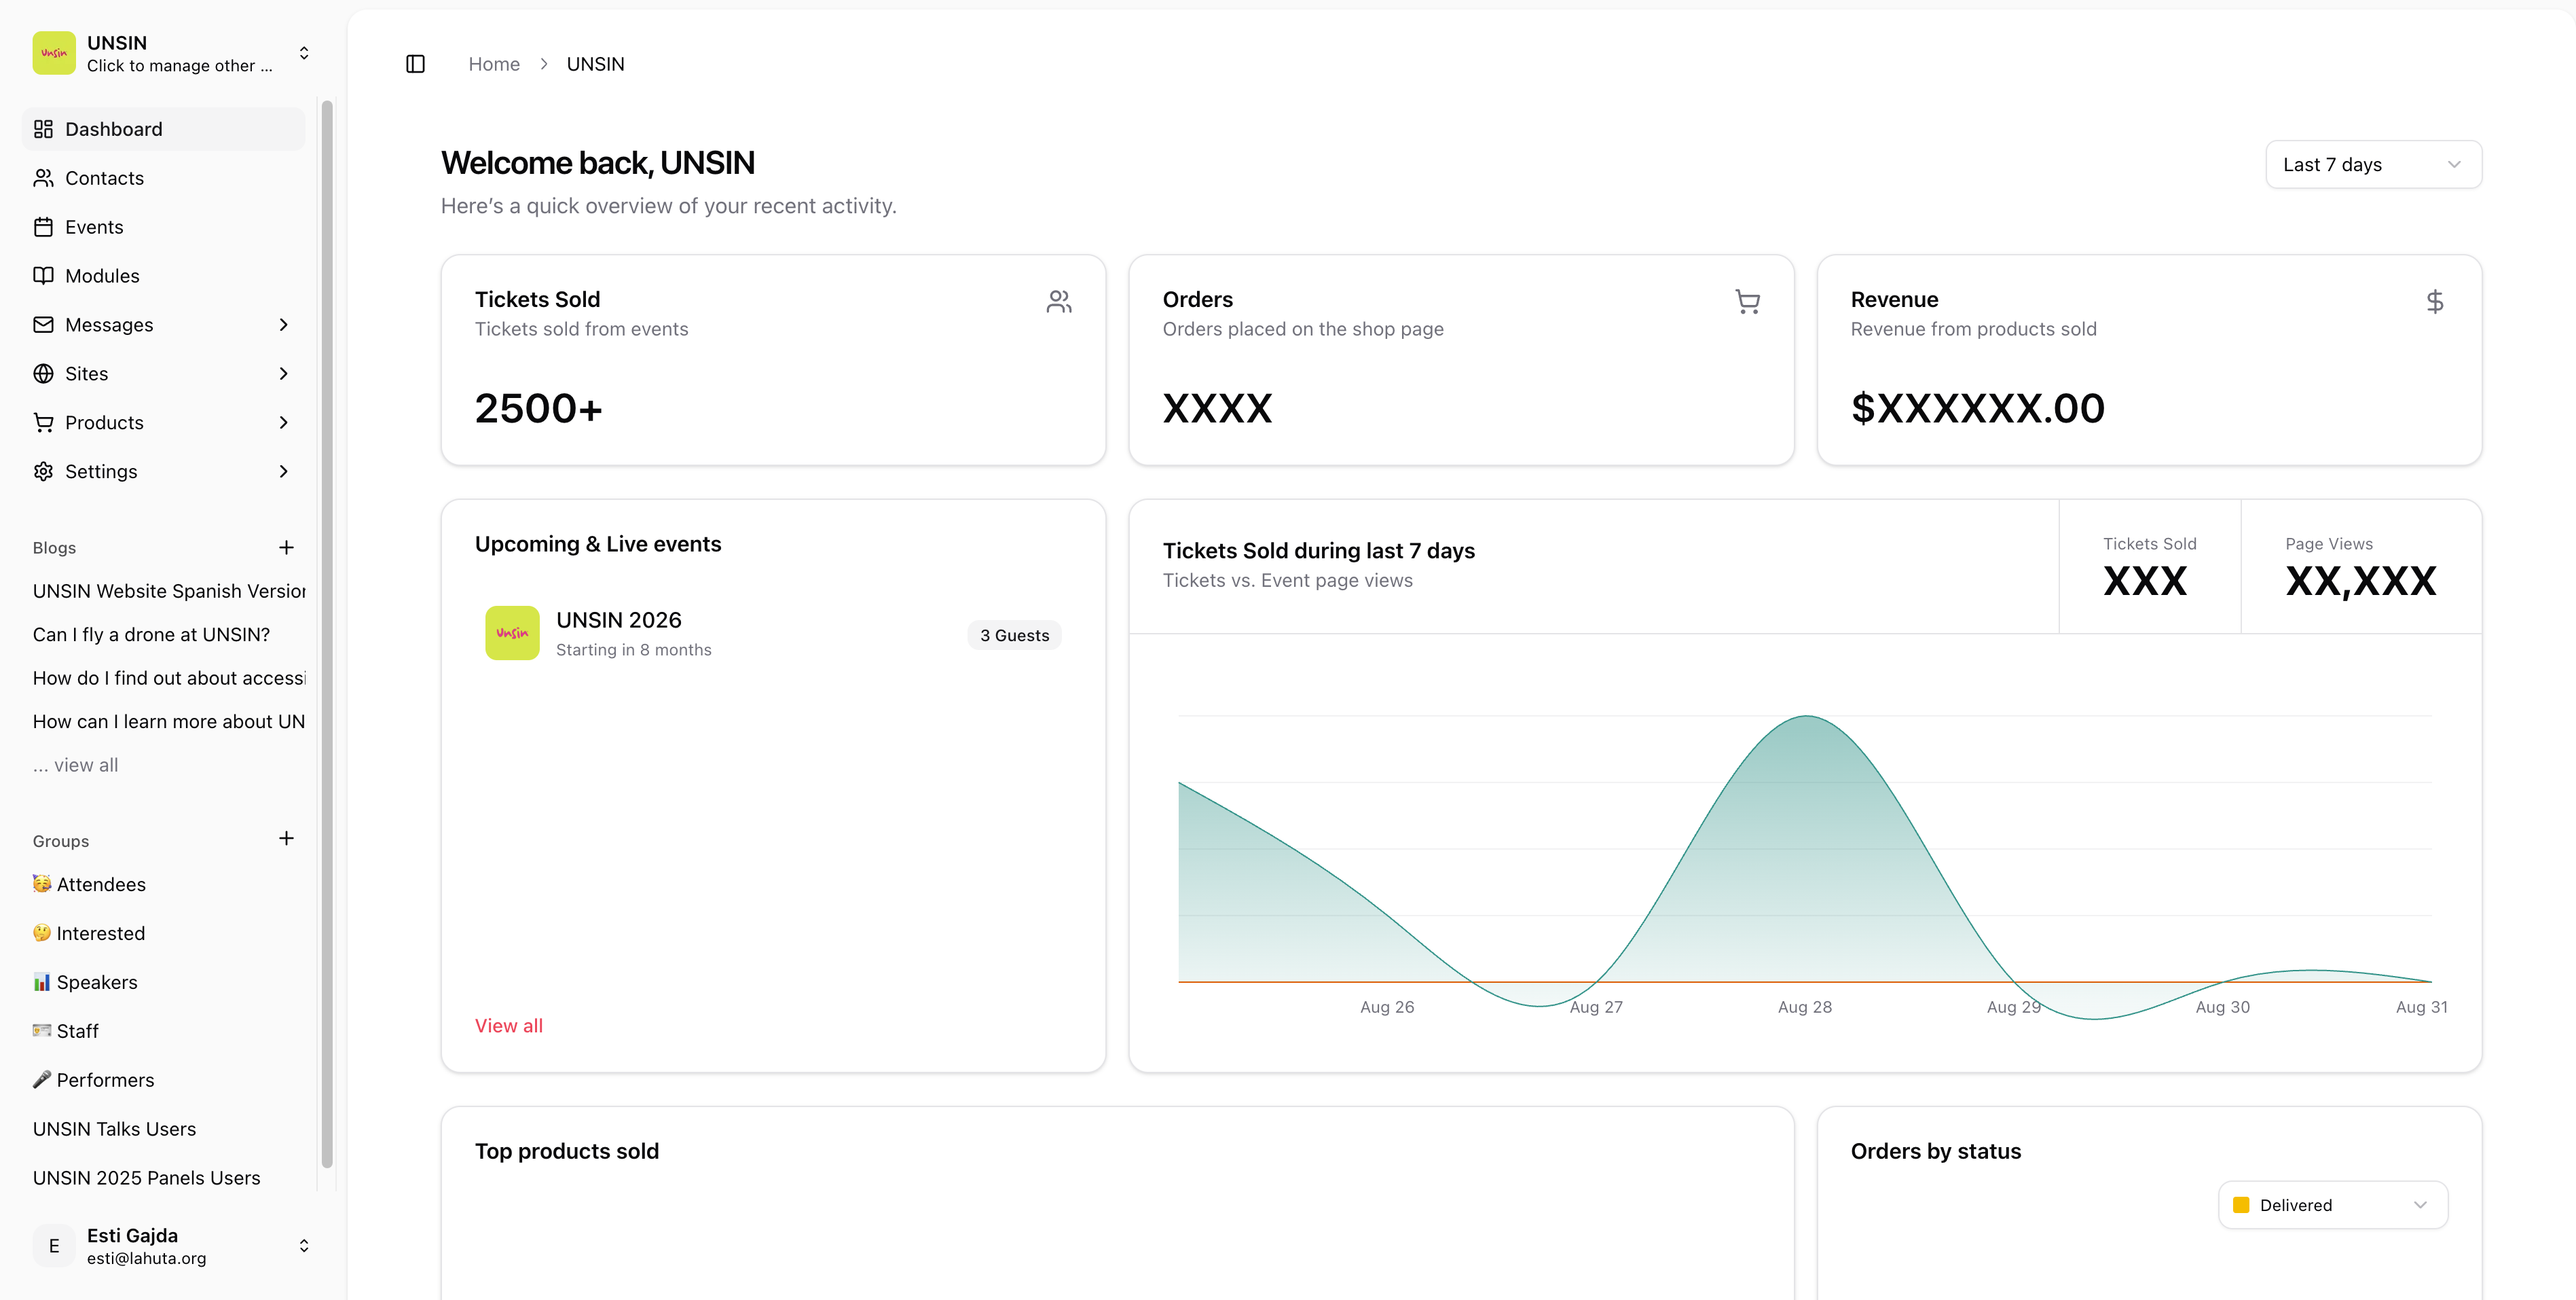Open the How do I find out about accessi blog
The image size is (2576, 1300).
click(169, 678)
